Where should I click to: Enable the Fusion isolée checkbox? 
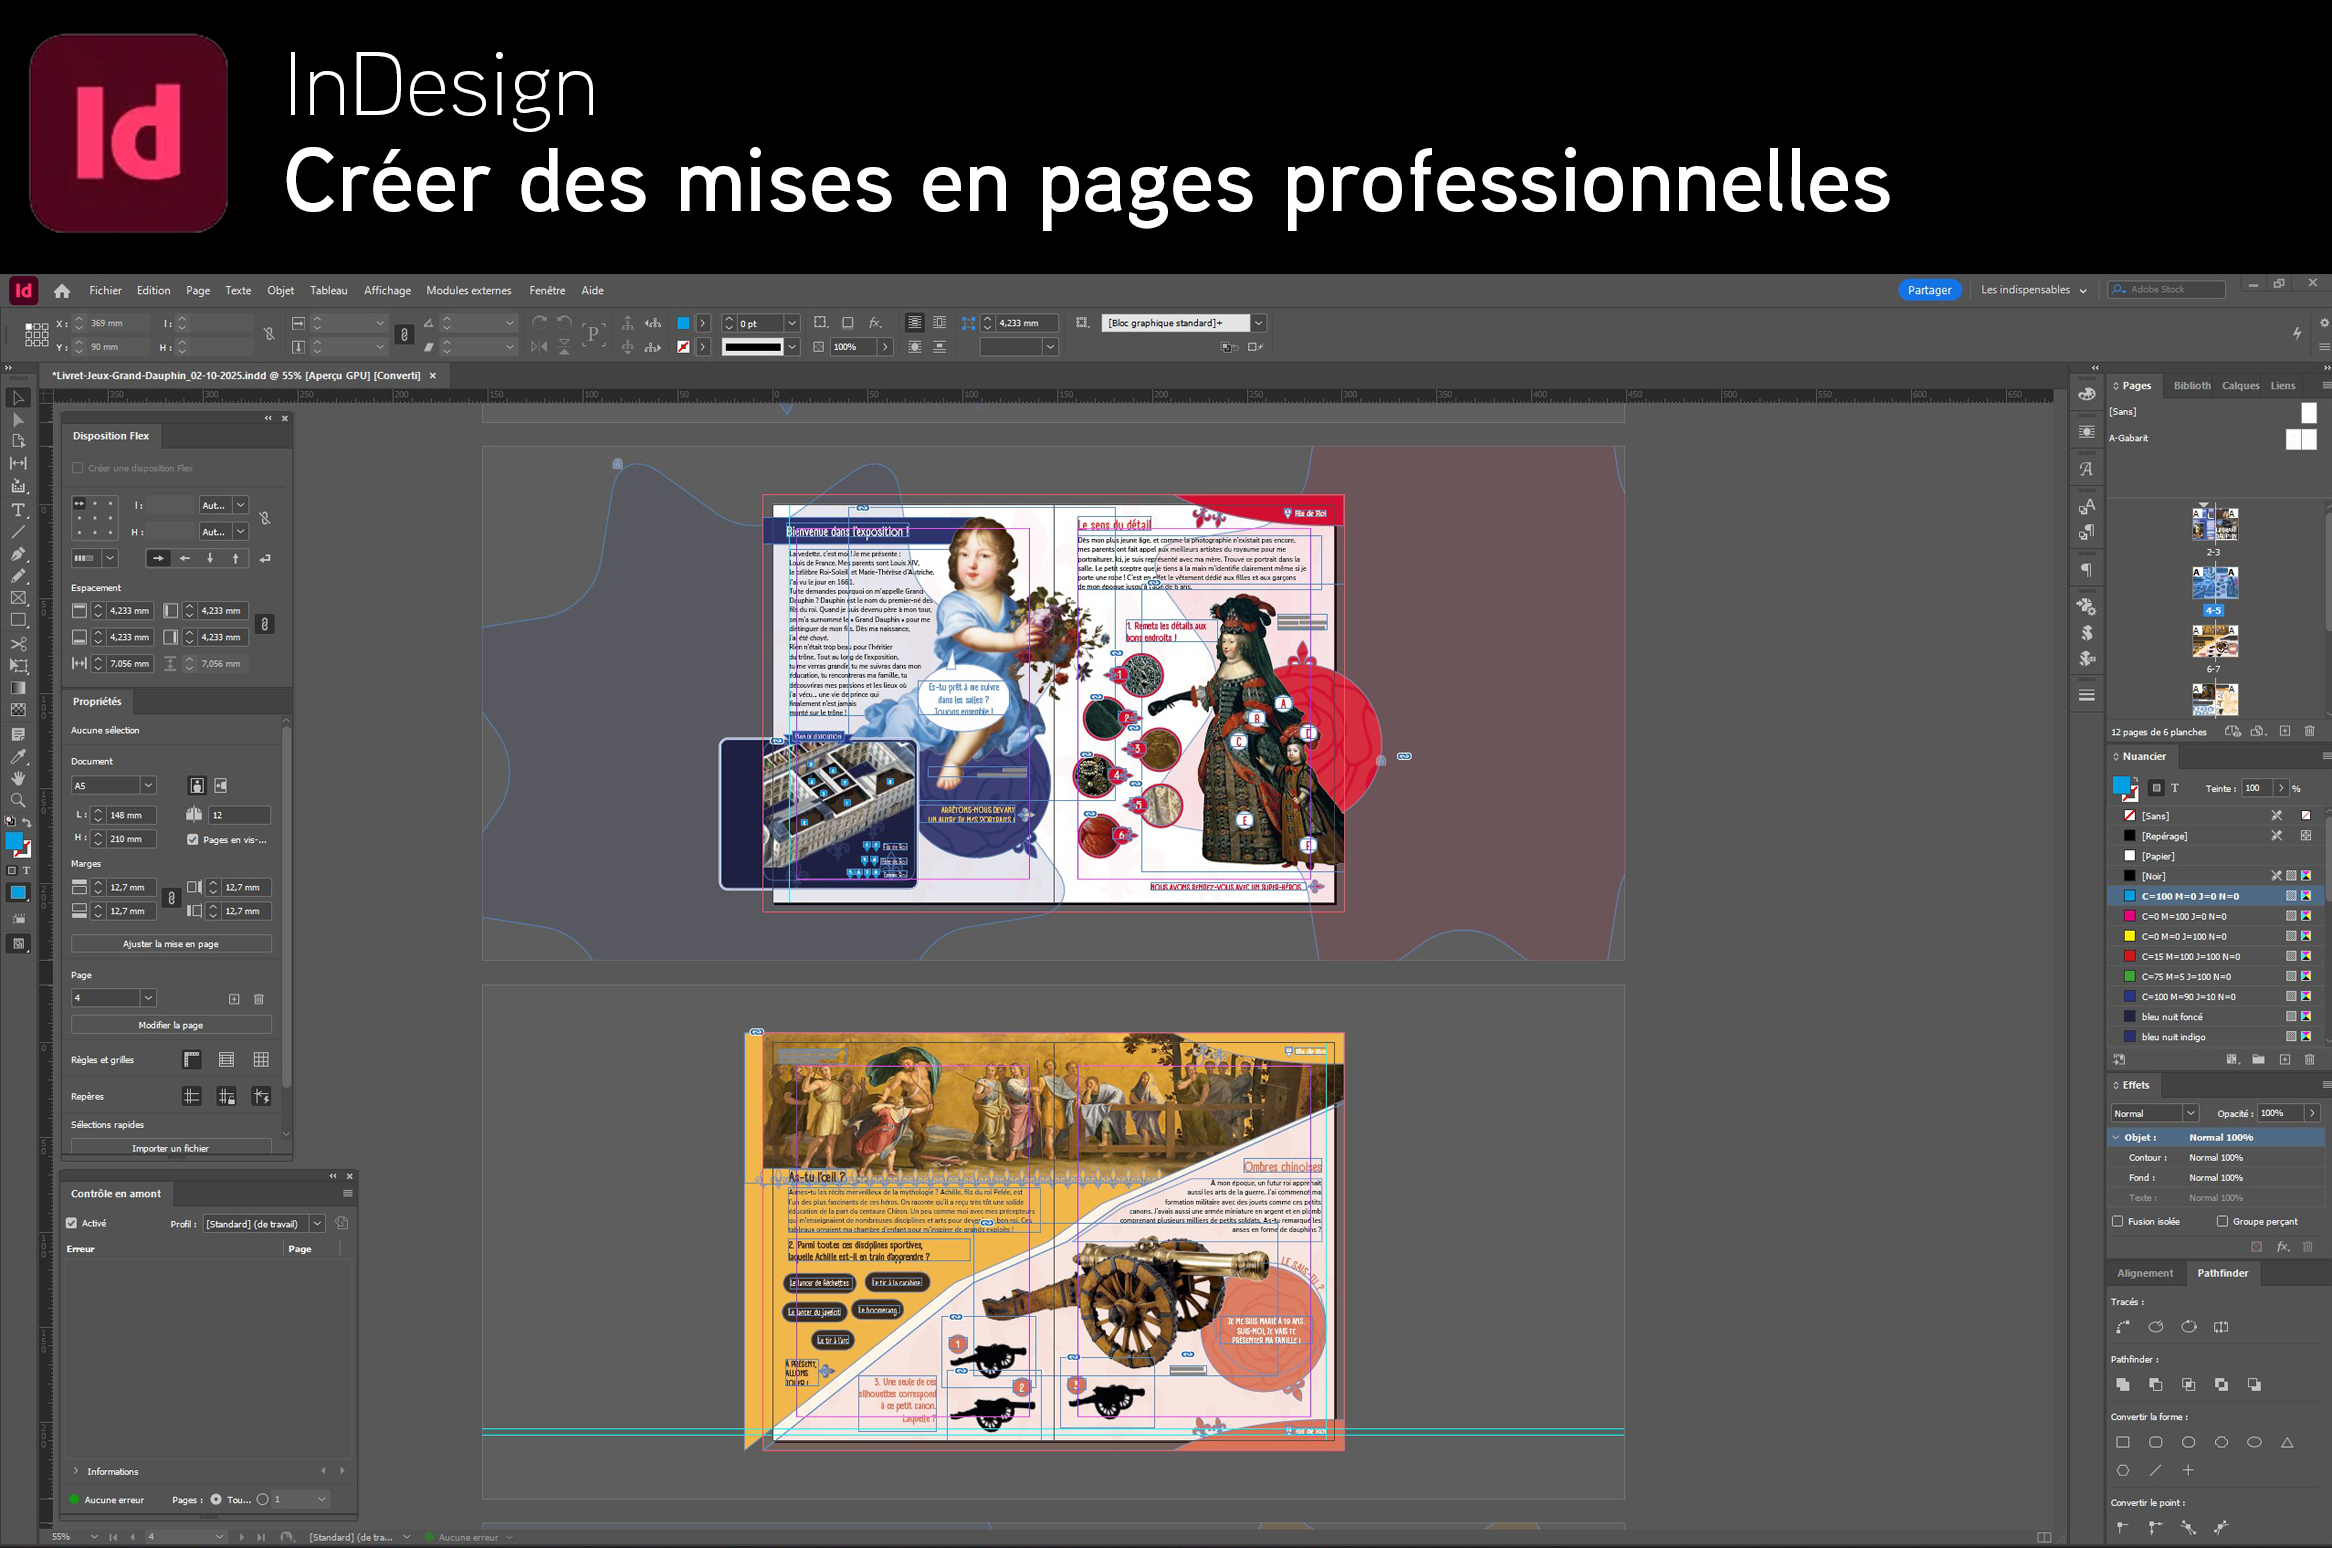point(2117,1221)
